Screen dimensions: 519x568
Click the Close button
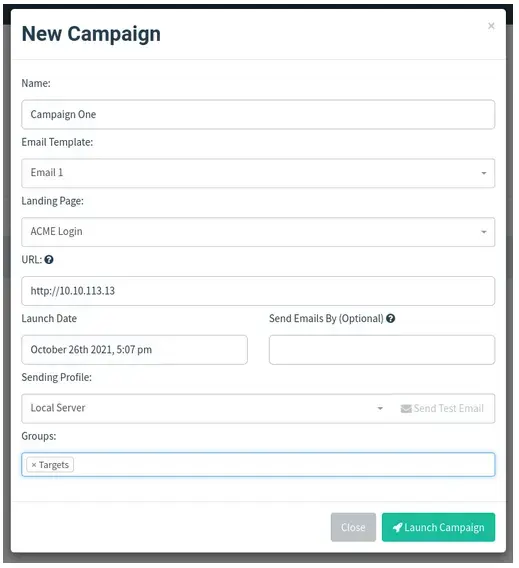(x=353, y=527)
